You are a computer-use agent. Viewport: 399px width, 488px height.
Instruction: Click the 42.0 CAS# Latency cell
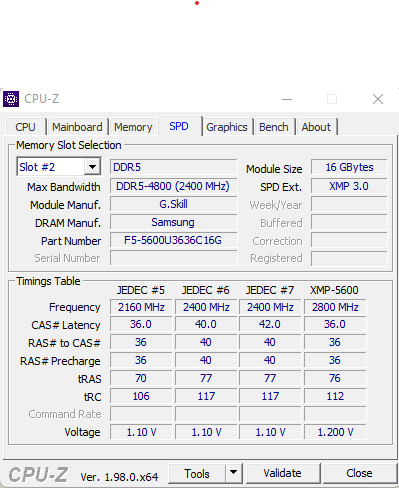(270, 324)
